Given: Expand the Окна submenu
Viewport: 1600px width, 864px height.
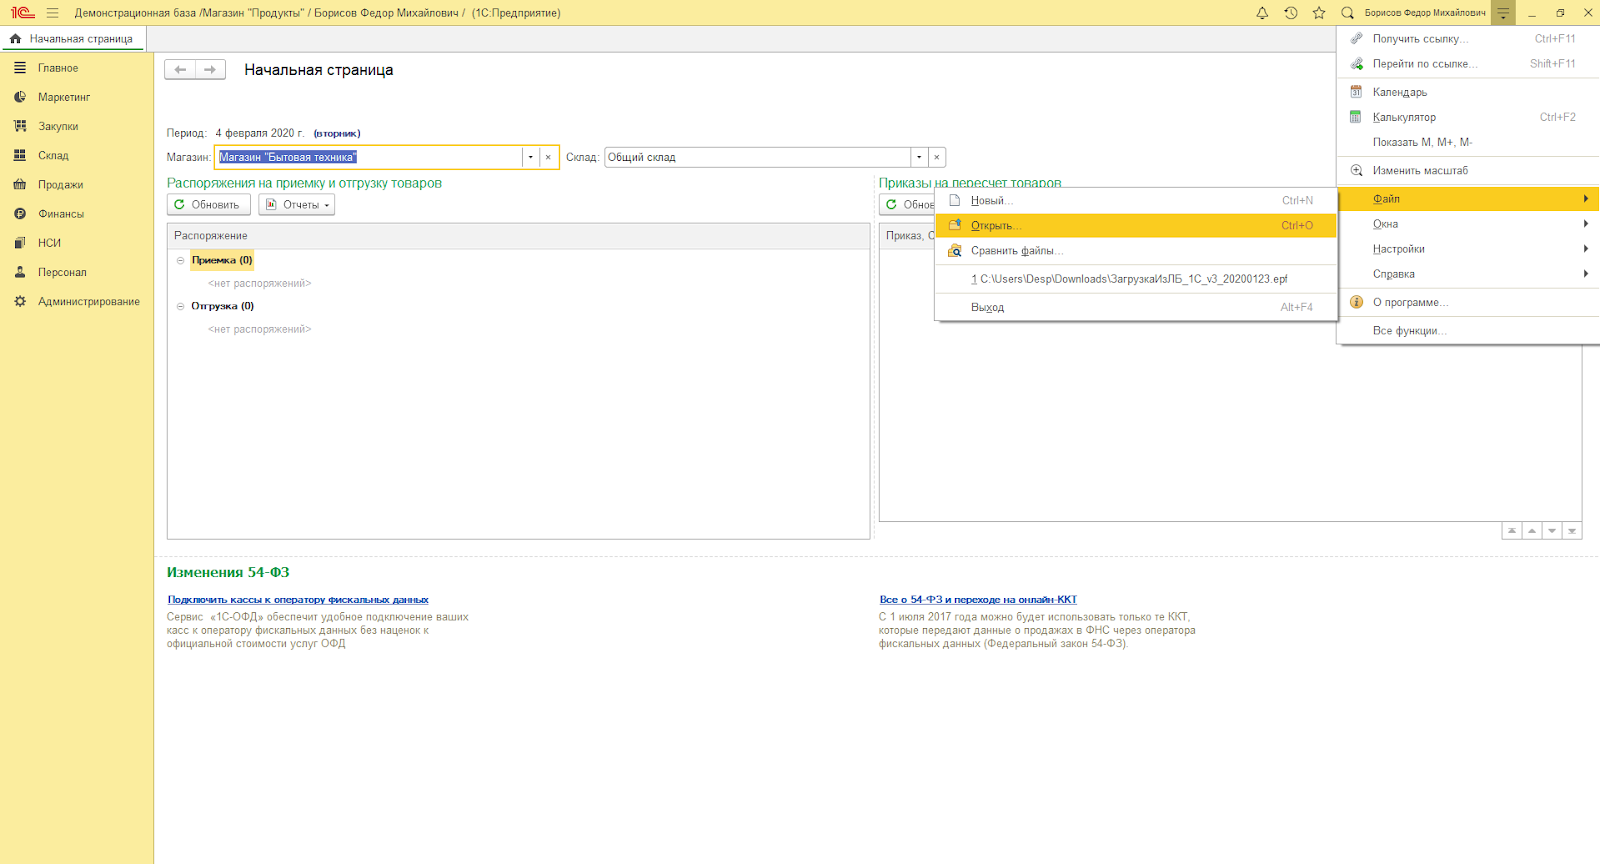Looking at the screenshot, I should point(1468,224).
